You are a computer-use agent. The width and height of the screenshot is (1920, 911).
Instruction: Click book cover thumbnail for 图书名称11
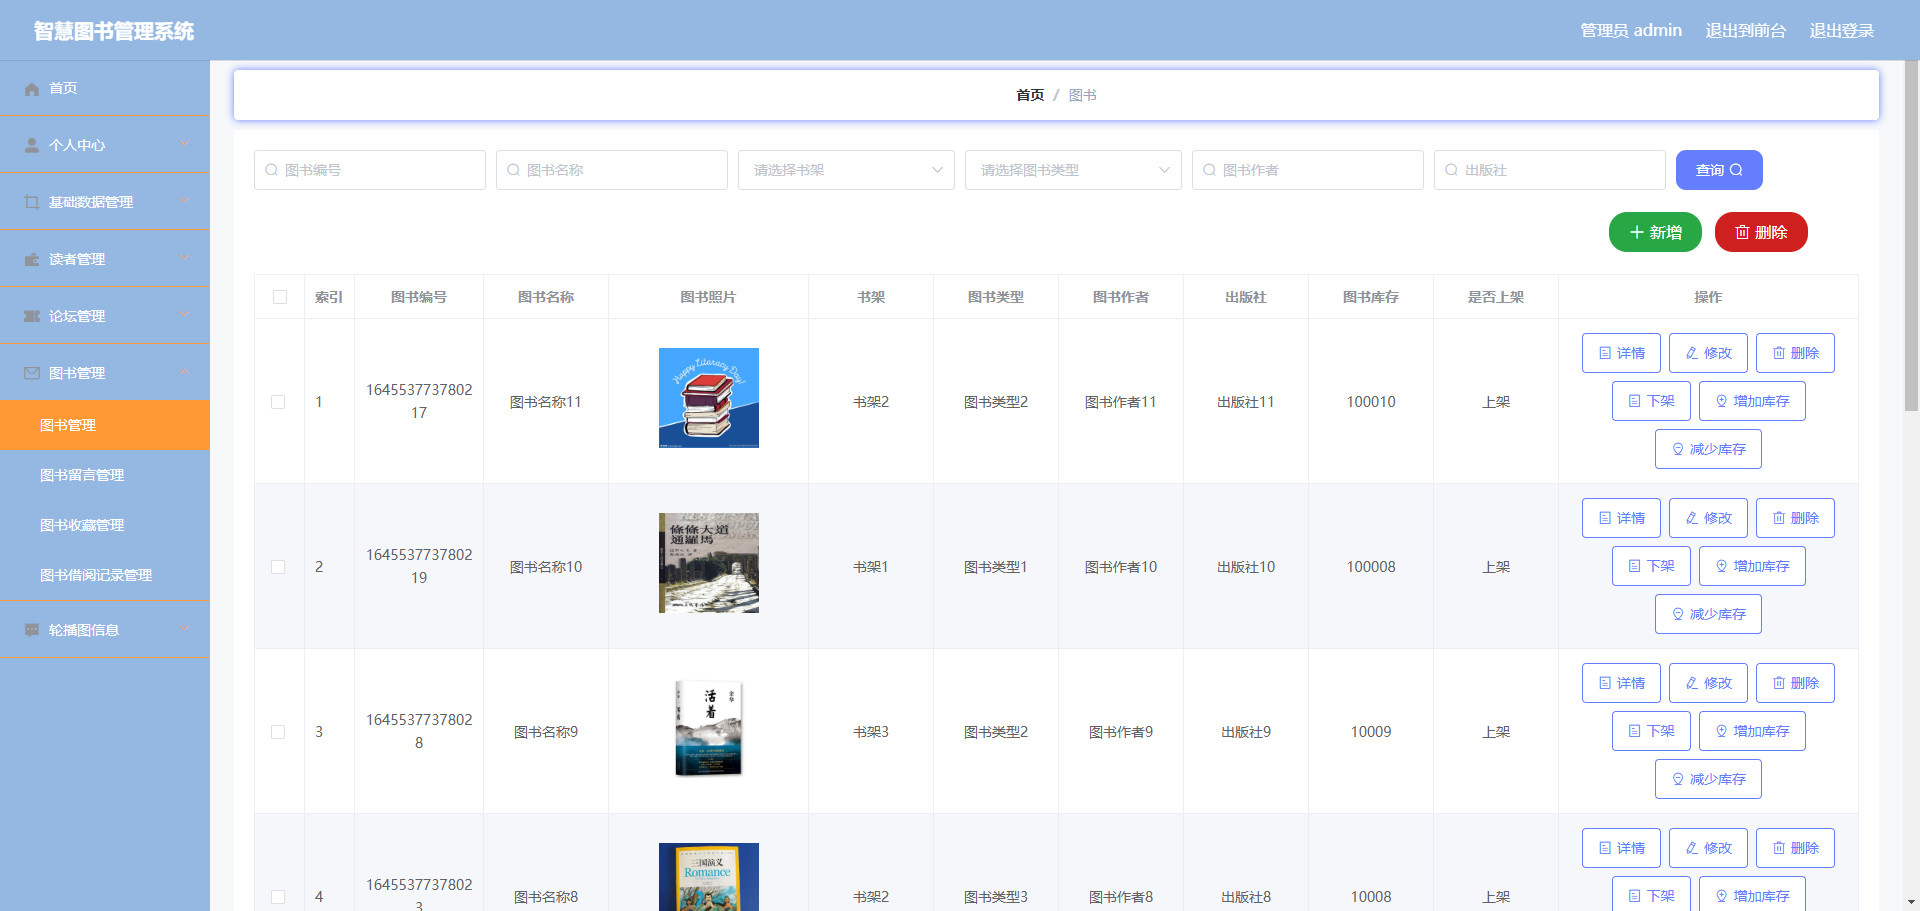[x=709, y=398]
